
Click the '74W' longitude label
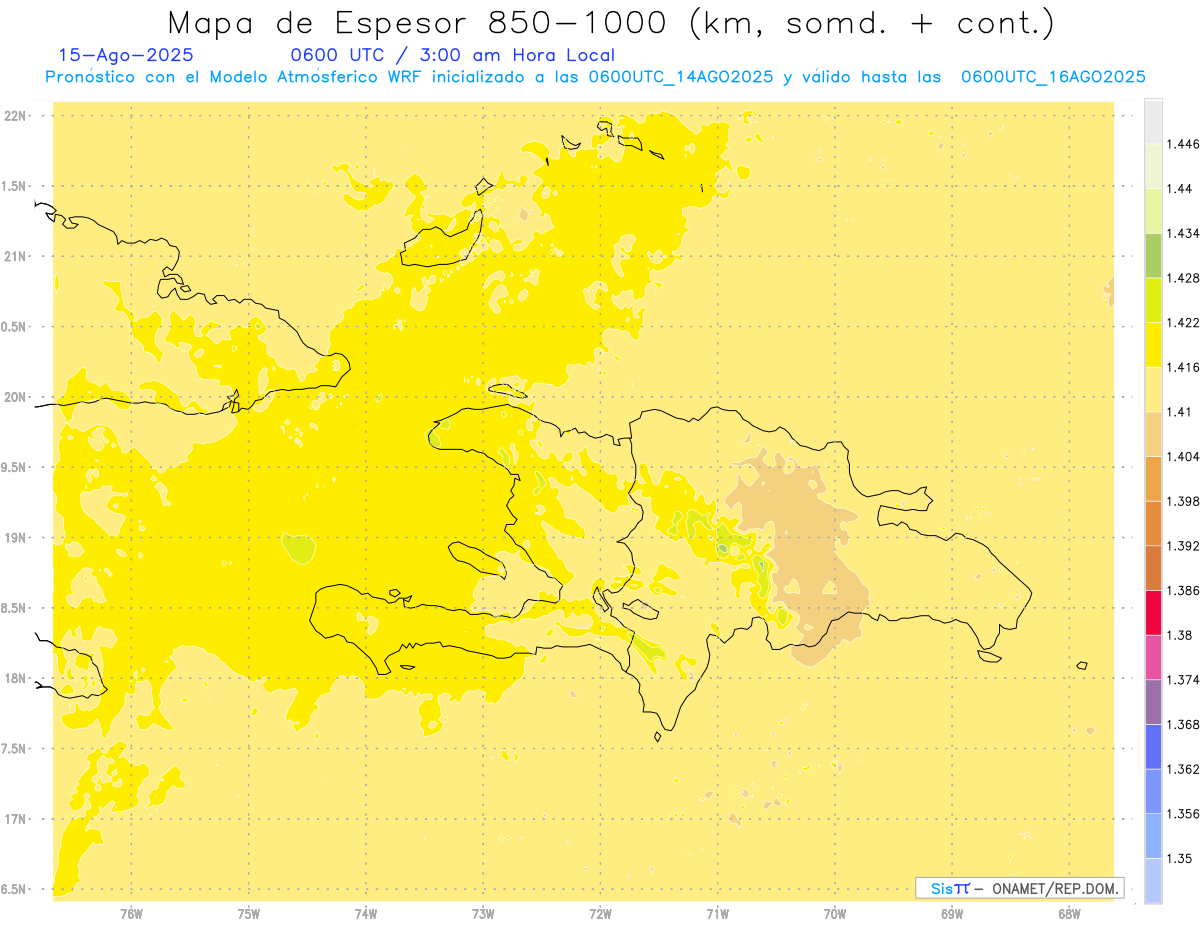coord(365,914)
